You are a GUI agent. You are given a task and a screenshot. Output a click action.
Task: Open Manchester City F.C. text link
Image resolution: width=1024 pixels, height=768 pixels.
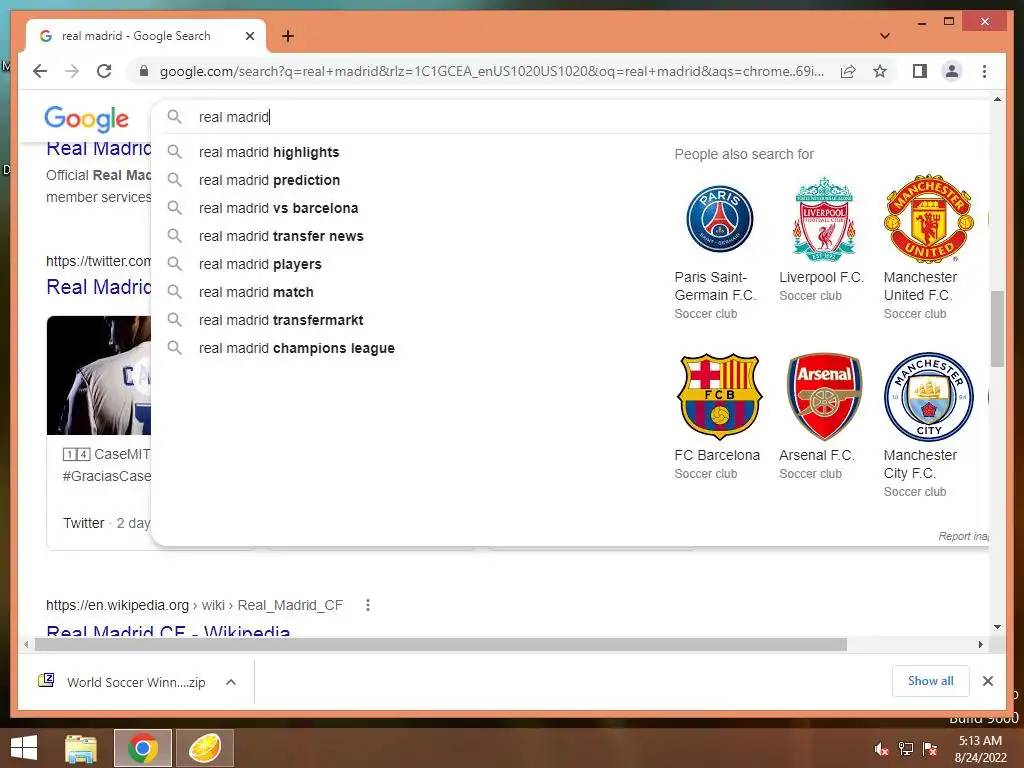click(x=920, y=464)
